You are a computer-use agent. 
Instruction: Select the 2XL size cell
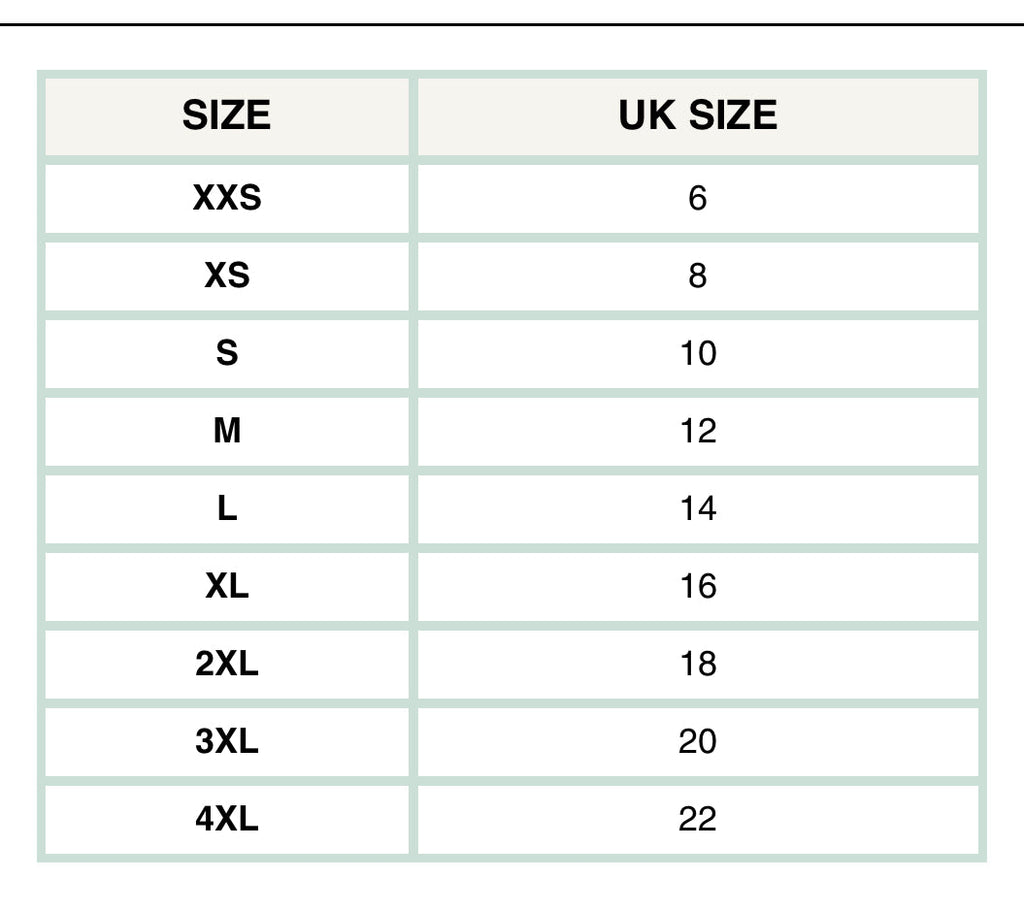tap(227, 664)
